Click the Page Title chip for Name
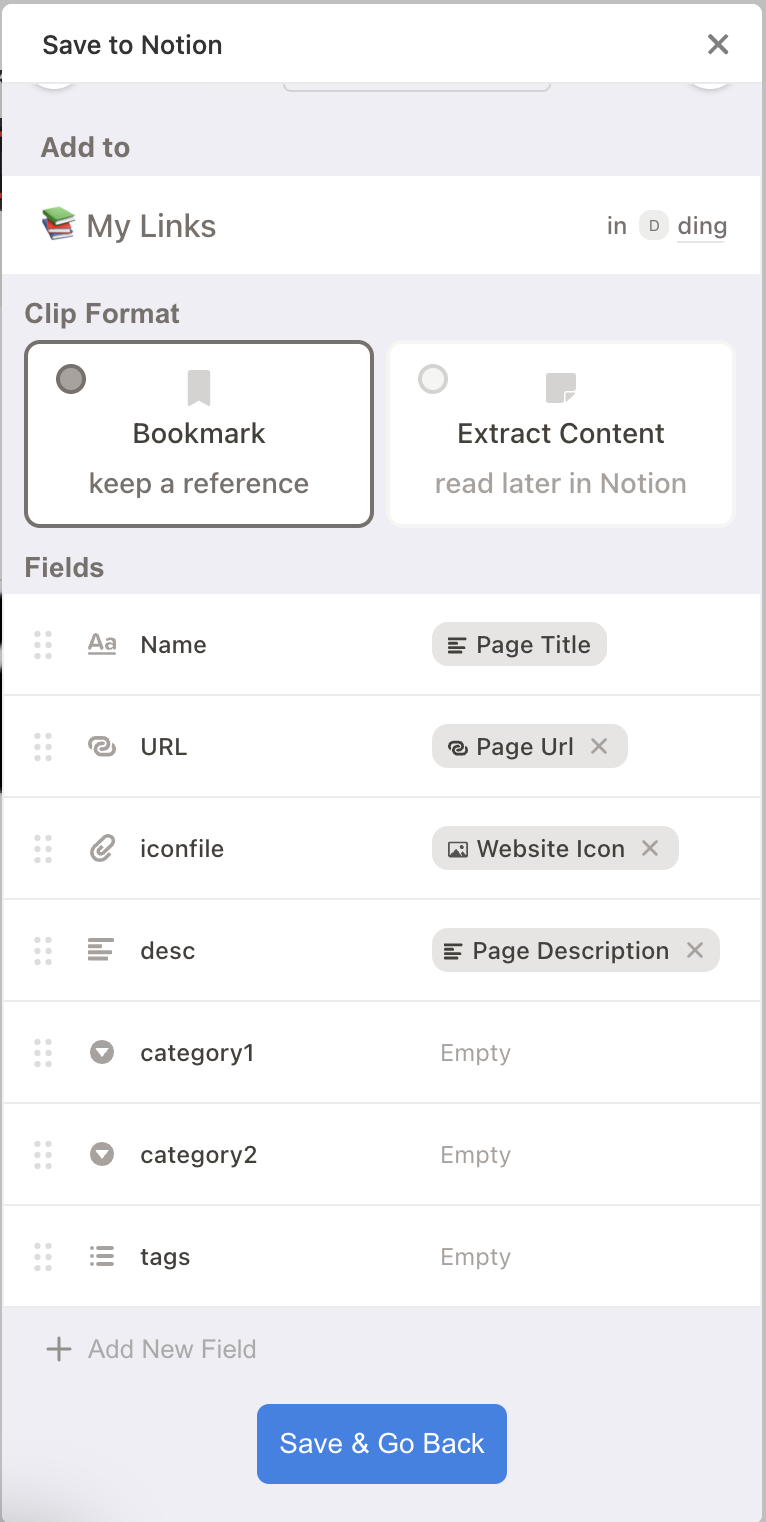The image size is (766, 1522). pos(519,645)
